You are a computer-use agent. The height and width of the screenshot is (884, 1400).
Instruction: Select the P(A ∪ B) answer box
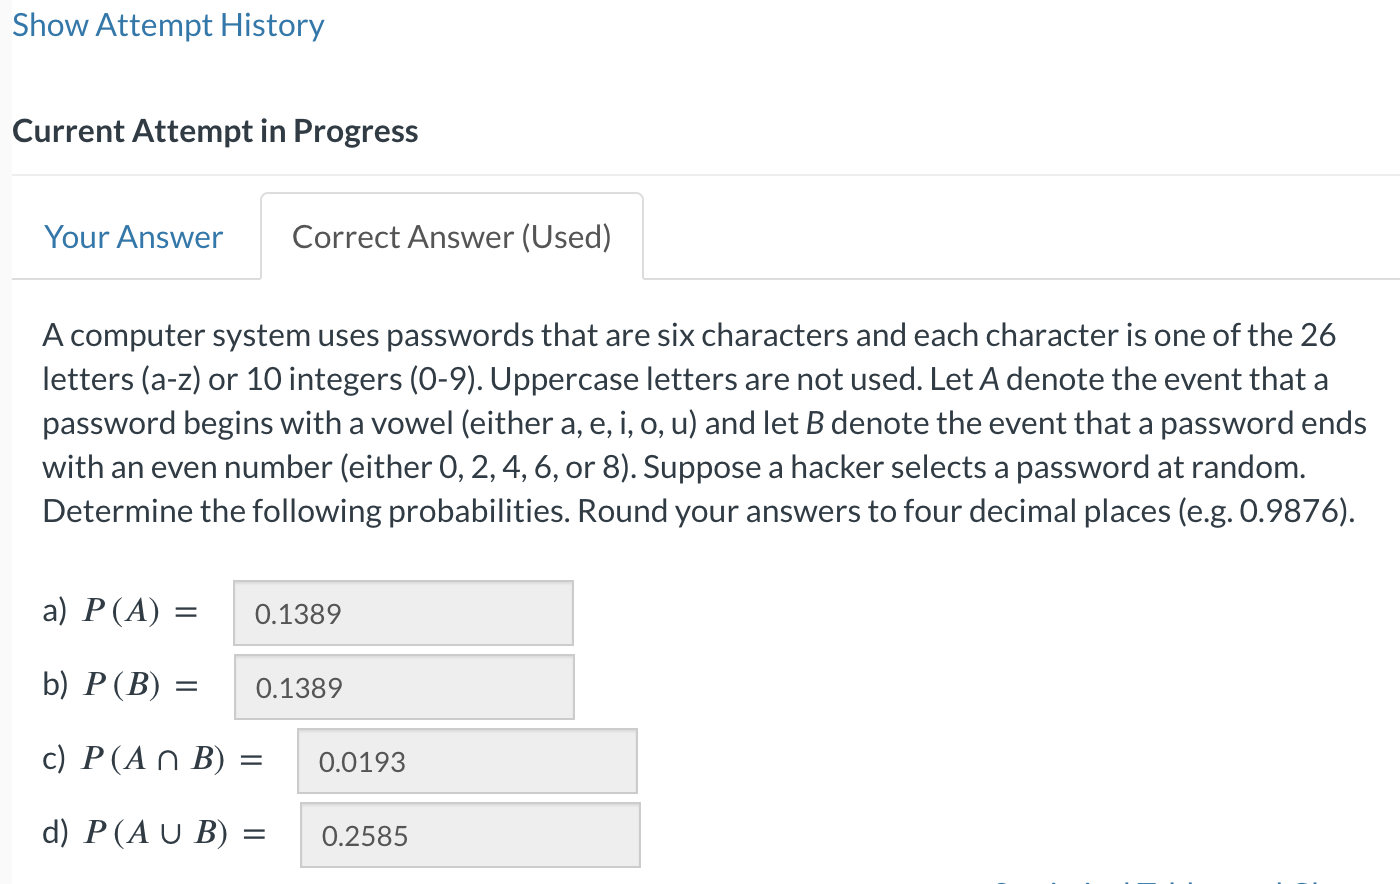pos(470,834)
